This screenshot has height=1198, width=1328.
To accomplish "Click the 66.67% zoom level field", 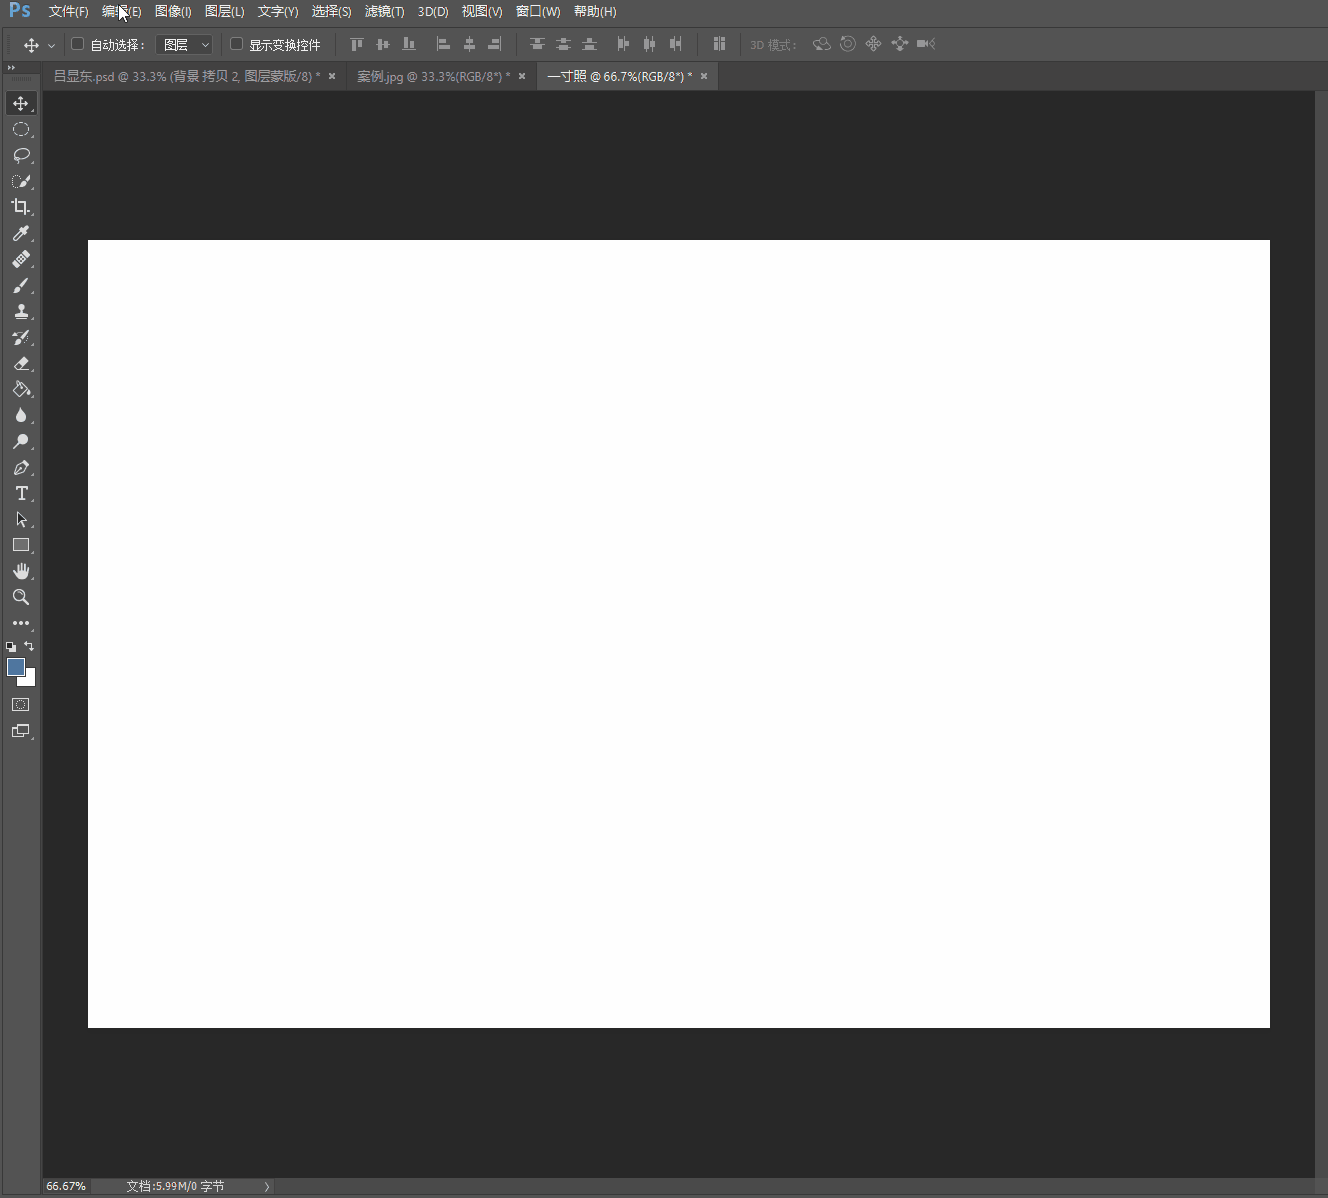I will (x=66, y=1186).
